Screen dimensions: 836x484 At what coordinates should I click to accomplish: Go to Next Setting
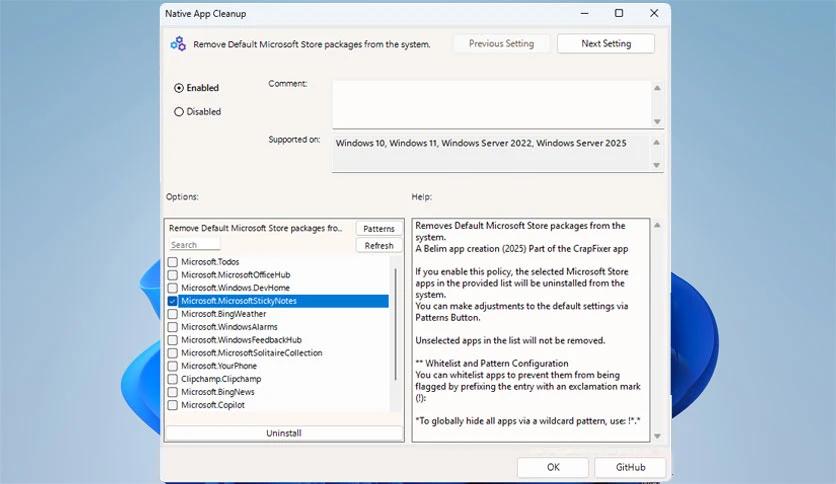[605, 44]
